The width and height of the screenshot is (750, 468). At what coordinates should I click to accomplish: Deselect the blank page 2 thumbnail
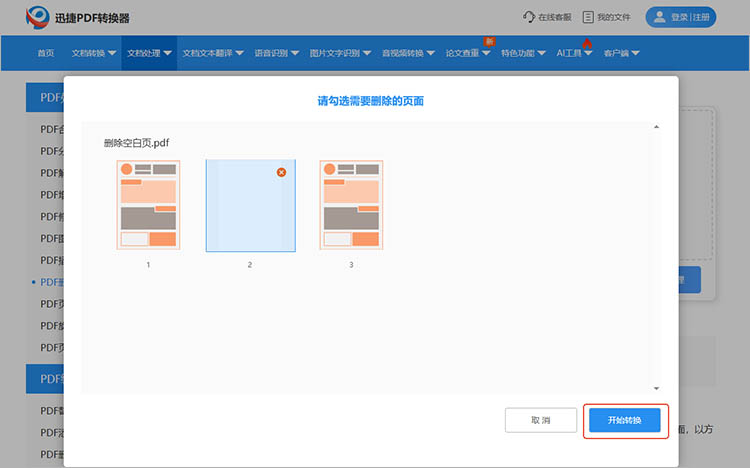[x=250, y=205]
